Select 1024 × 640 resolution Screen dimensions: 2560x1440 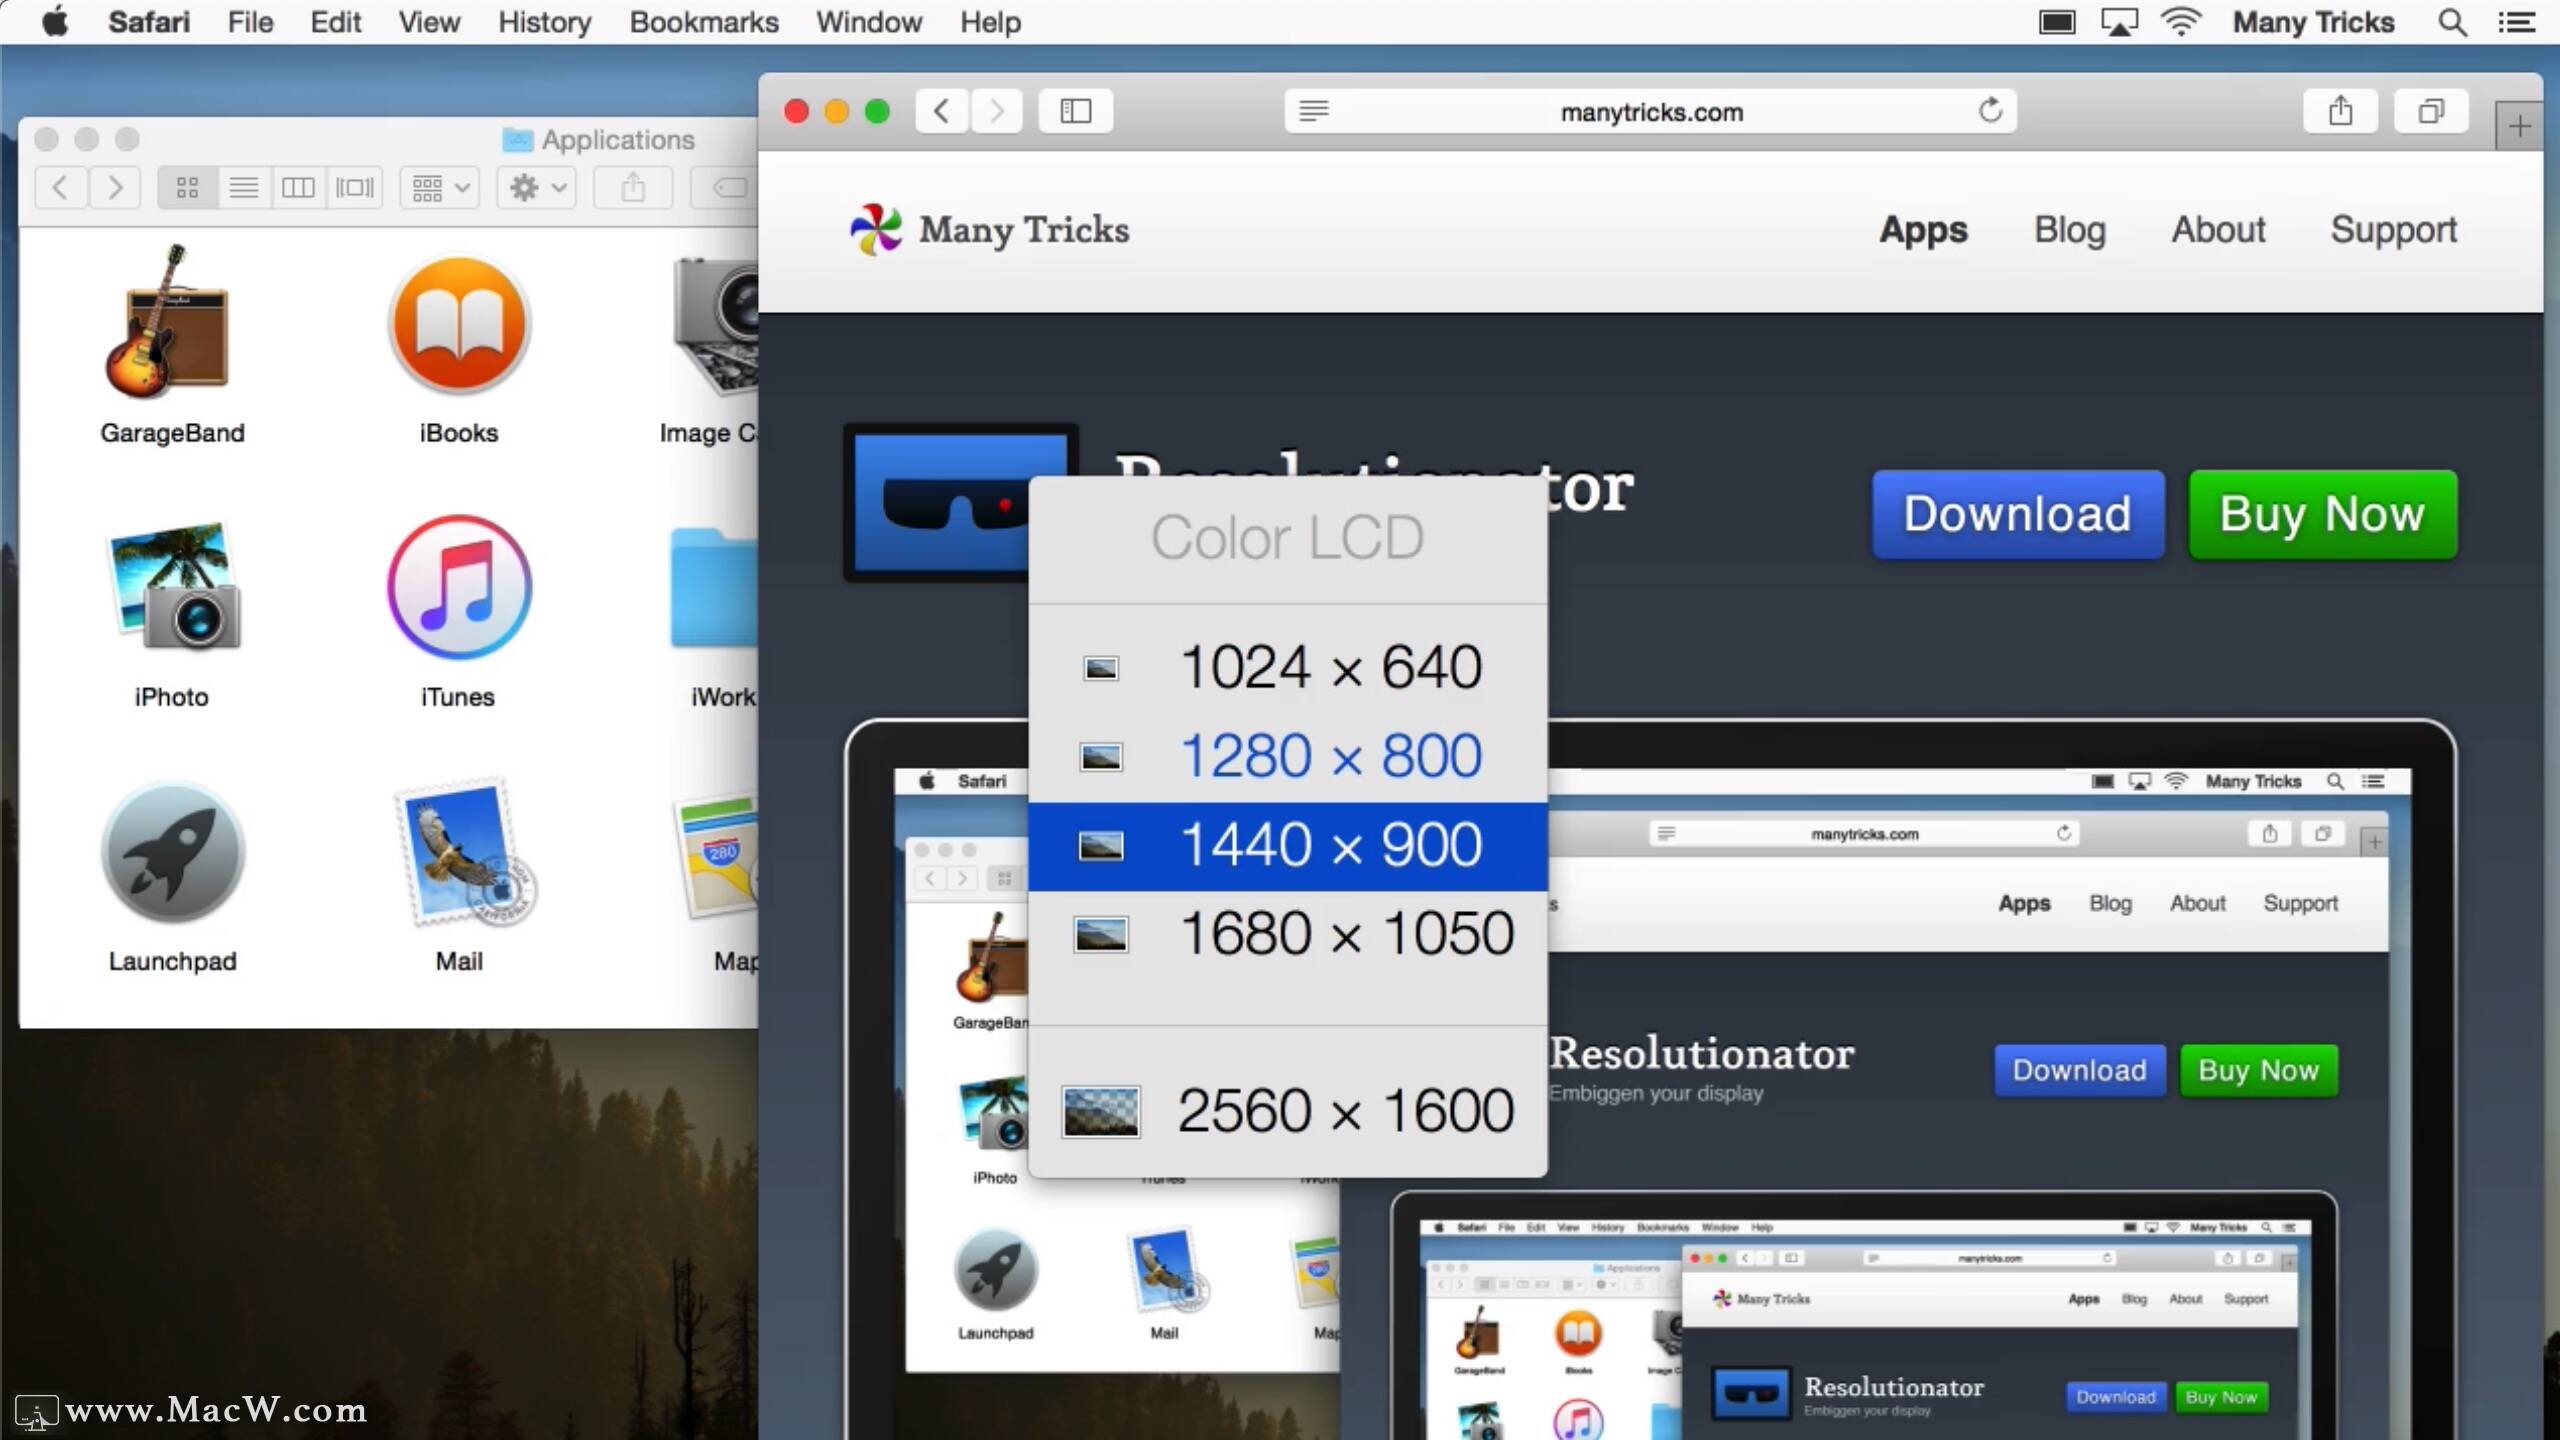tap(1288, 667)
